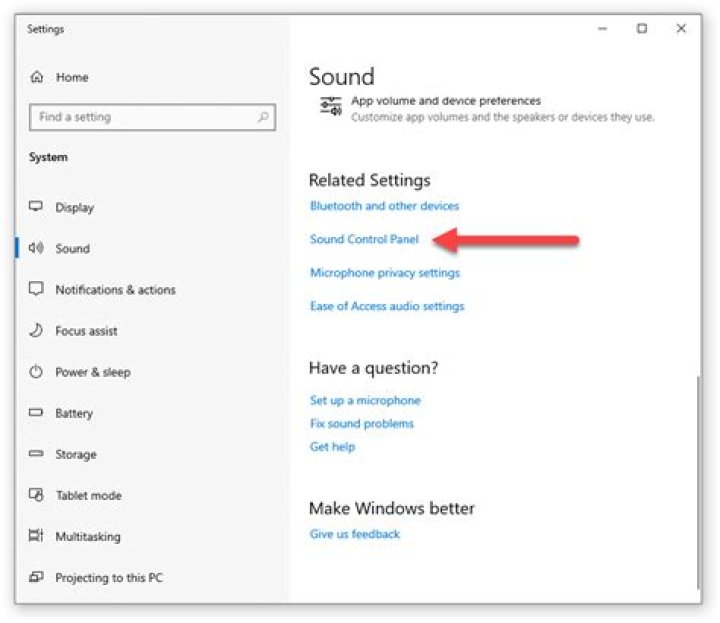720x623 pixels.
Task: Click the Make Windows better heading
Action: click(392, 508)
